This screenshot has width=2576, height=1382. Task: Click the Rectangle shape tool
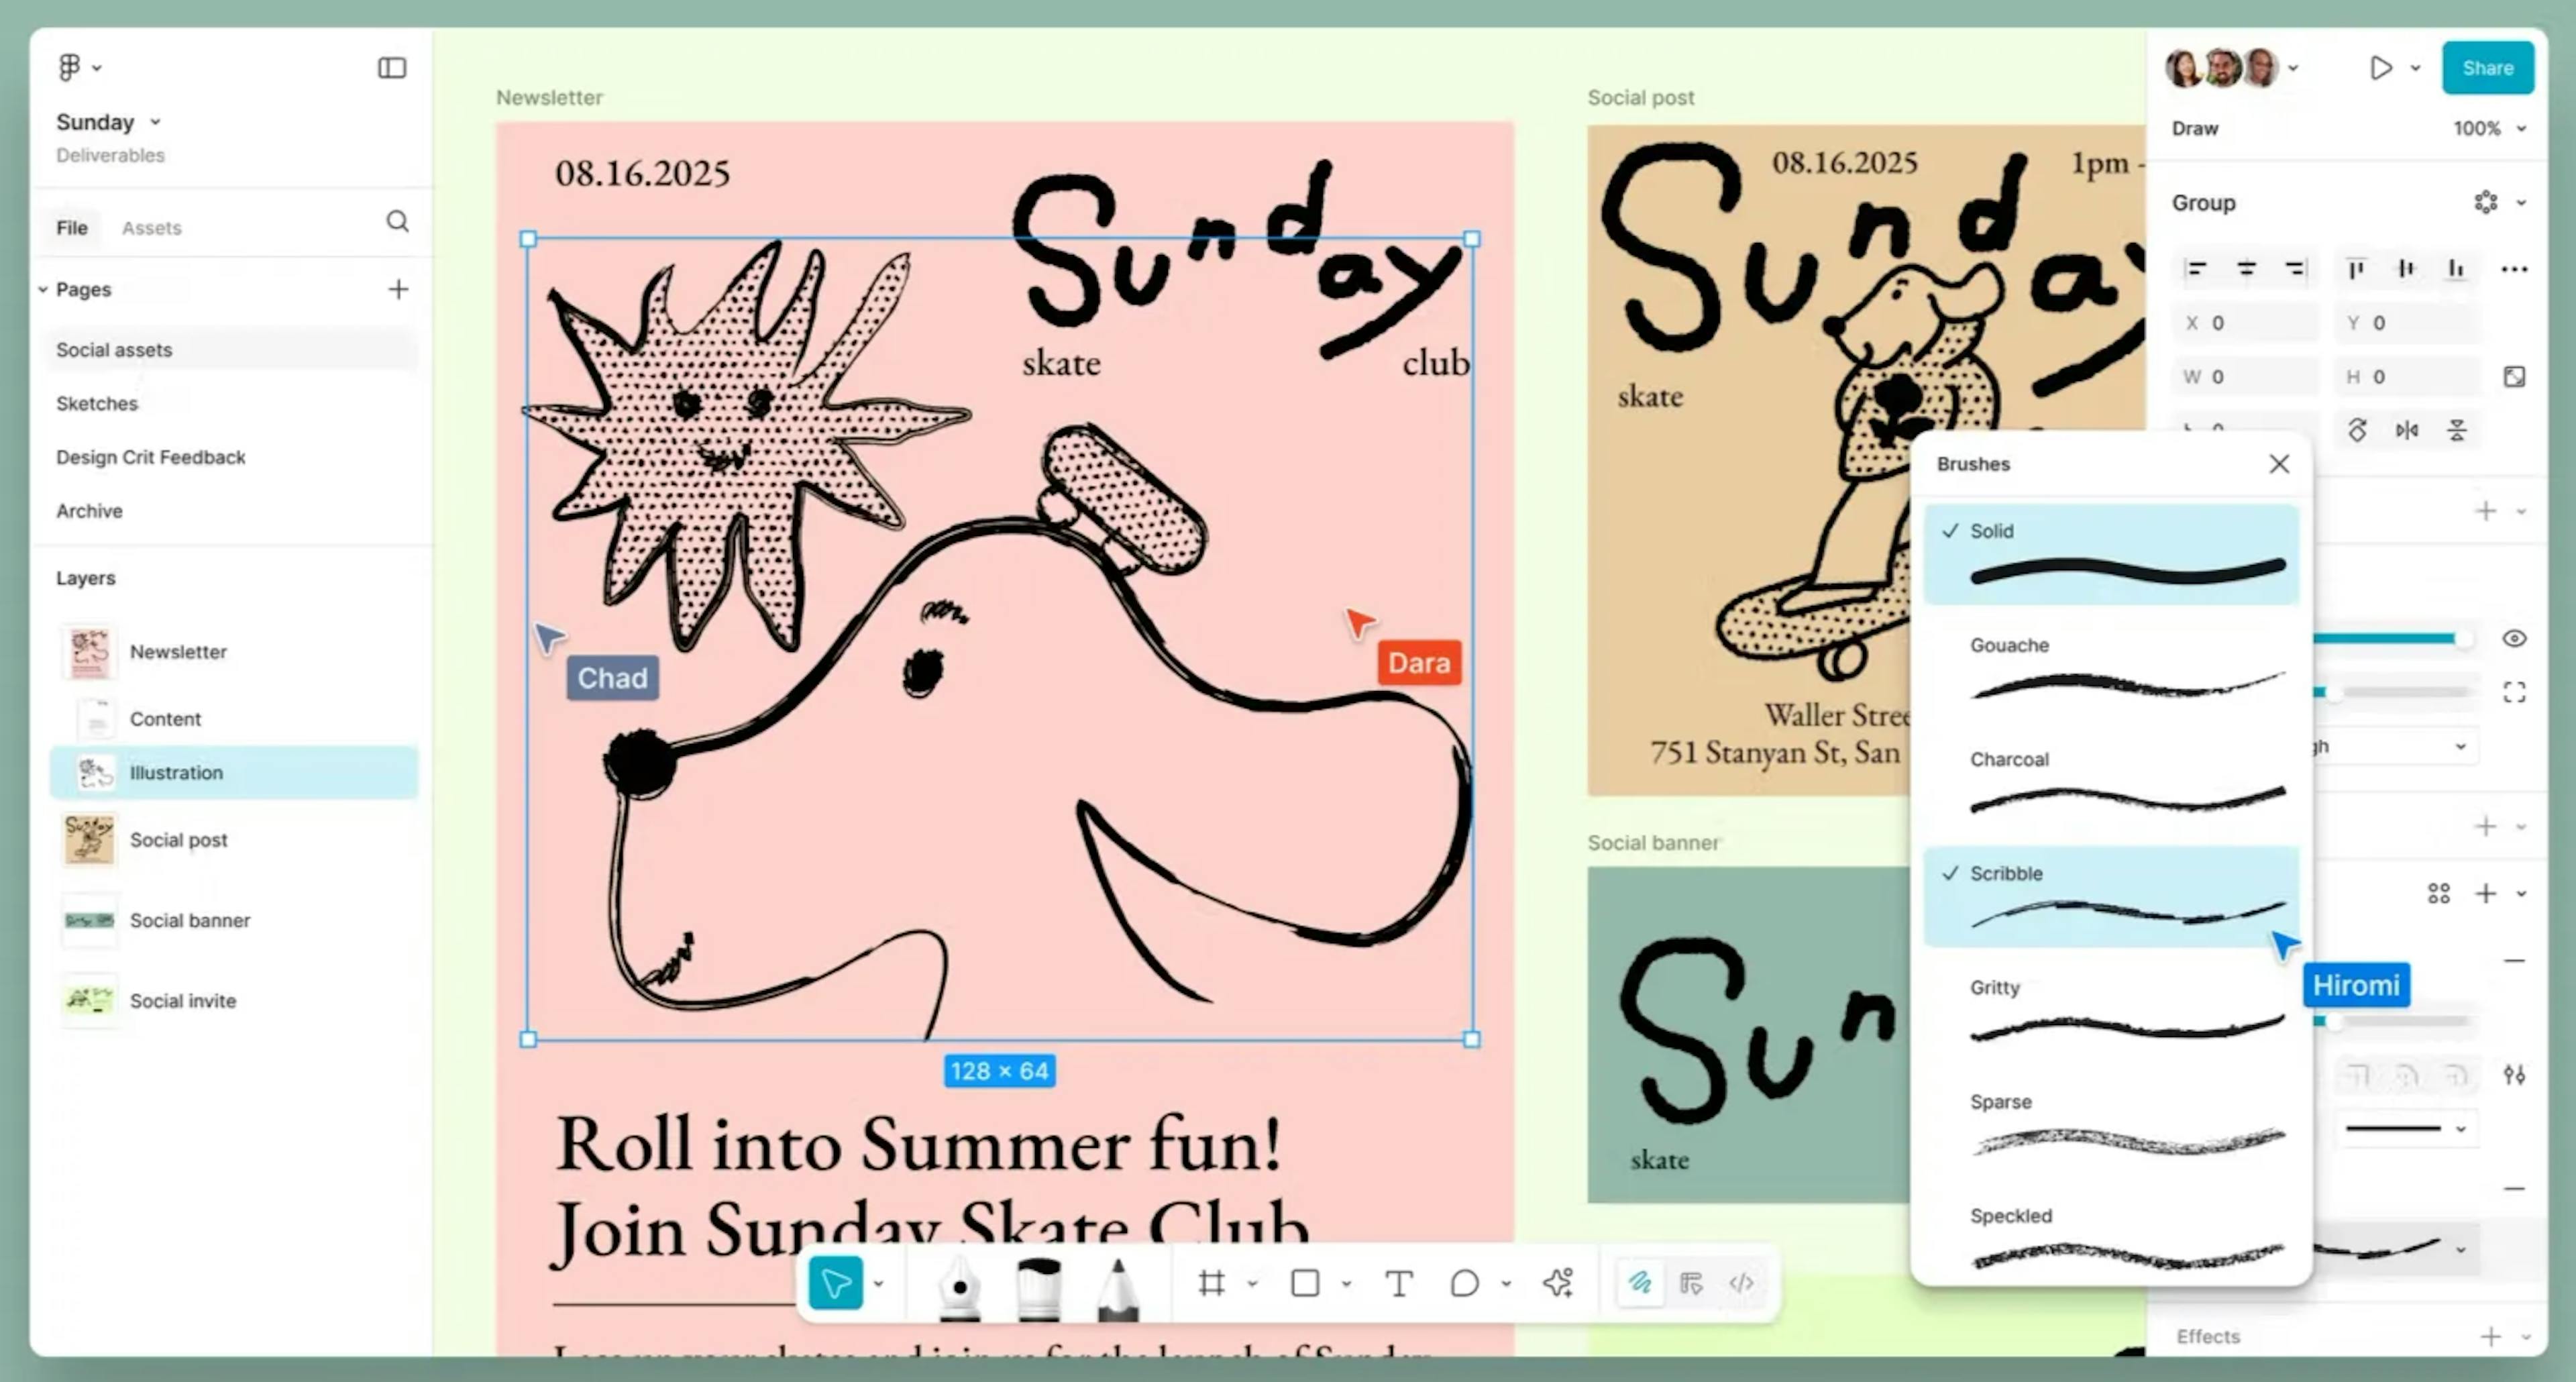1305,1283
